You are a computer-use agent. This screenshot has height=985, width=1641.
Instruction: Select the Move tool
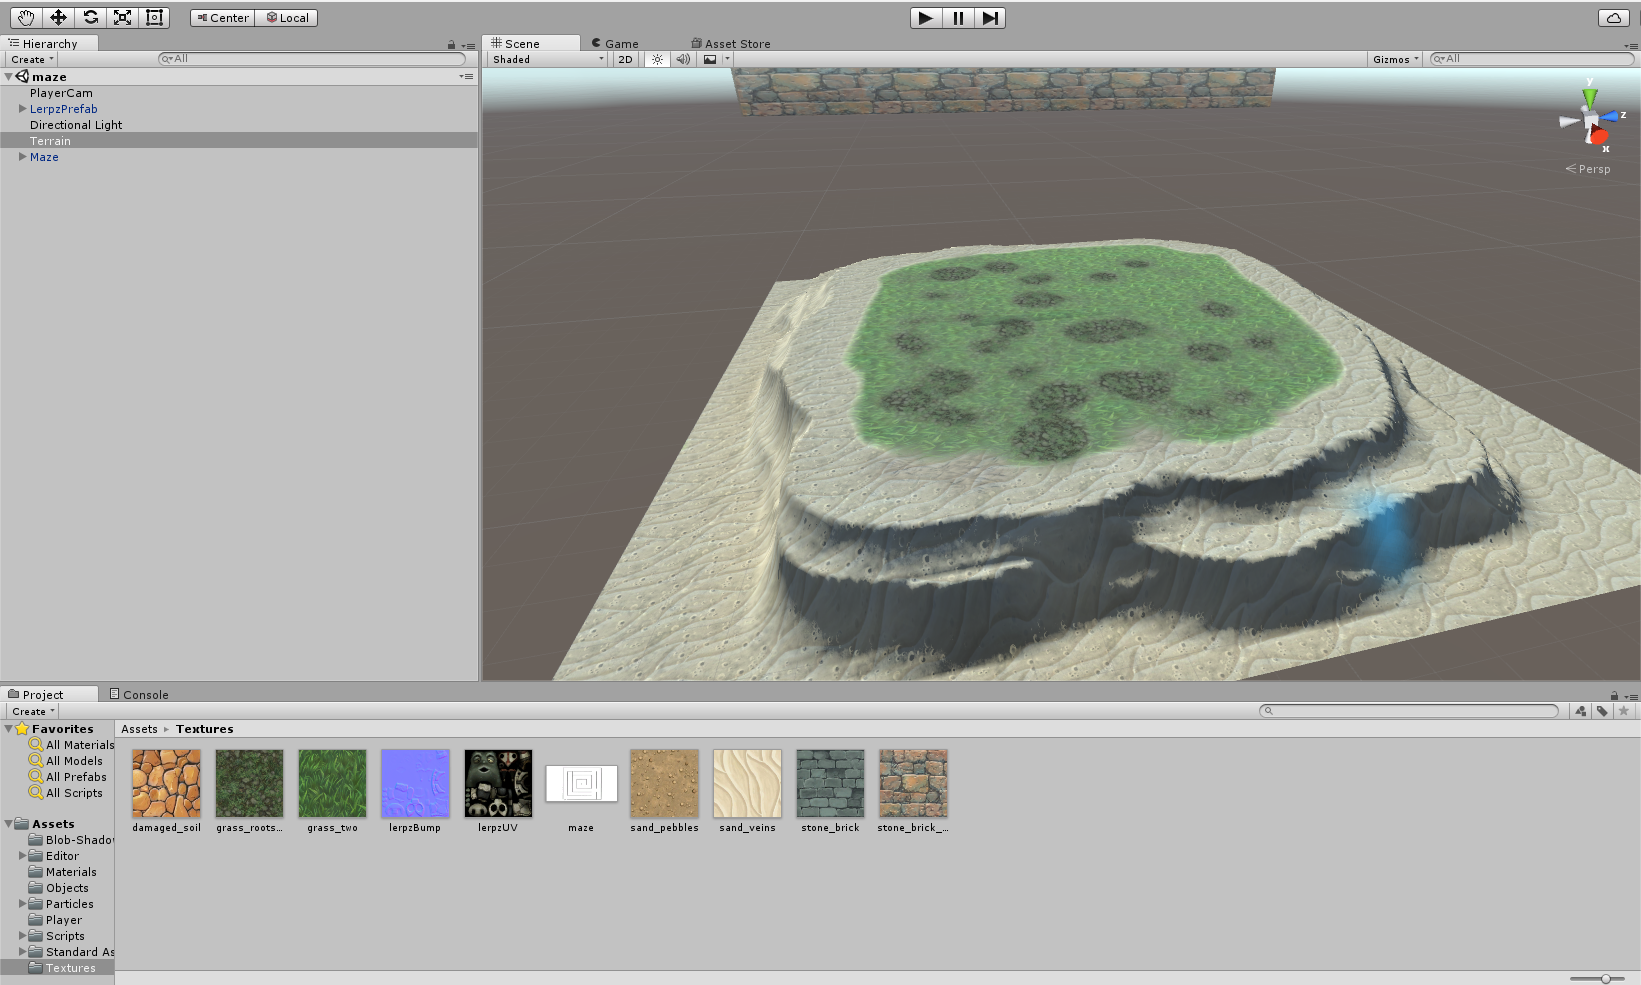(58, 18)
